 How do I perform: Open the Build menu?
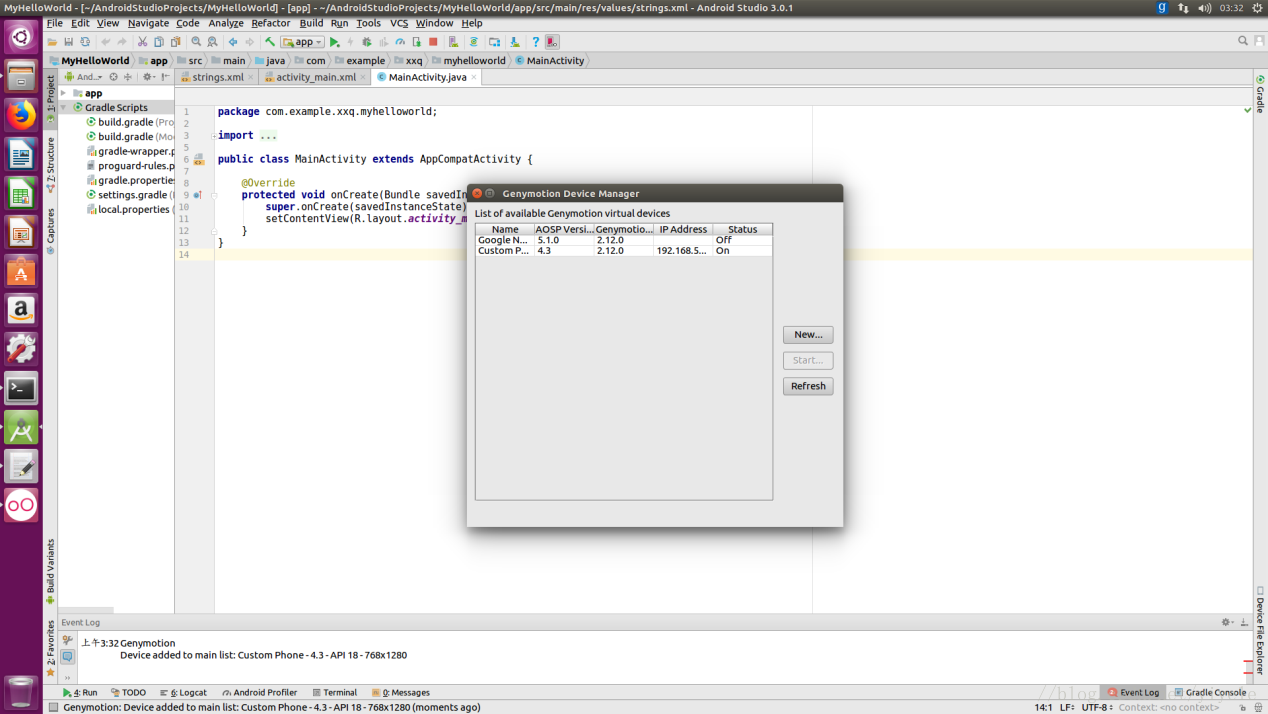(x=311, y=23)
